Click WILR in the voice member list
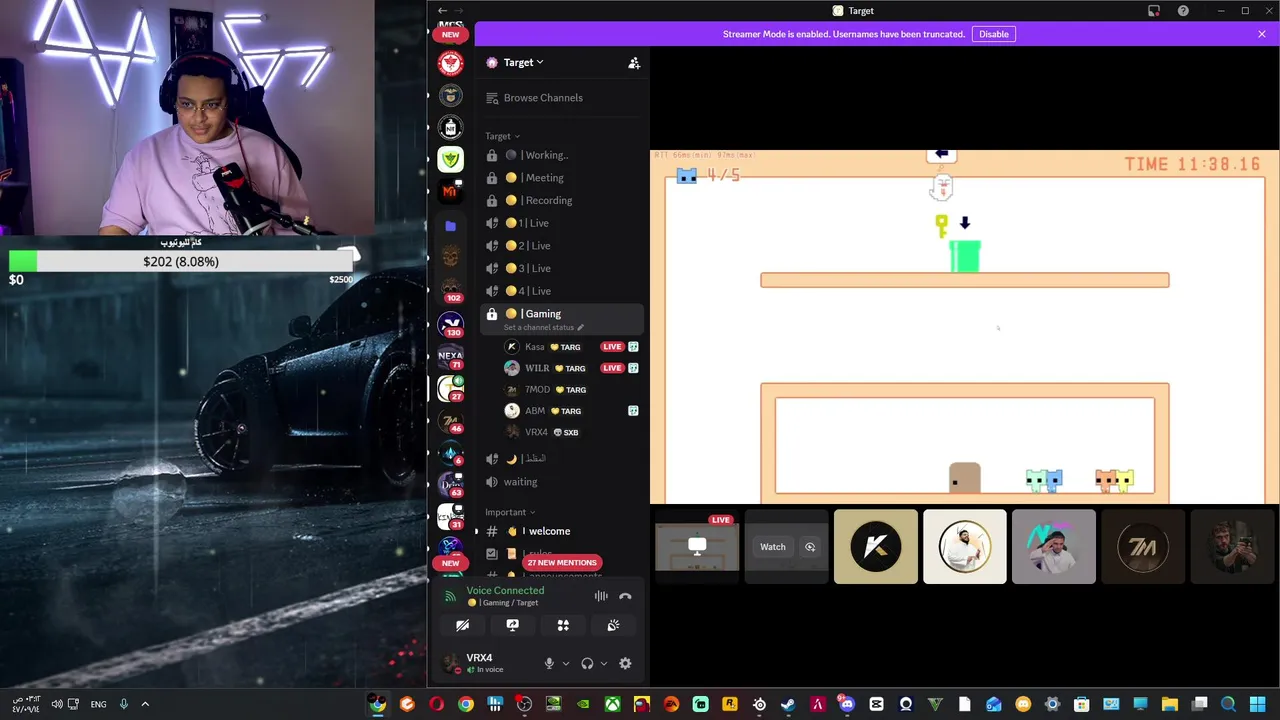 coord(570,368)
